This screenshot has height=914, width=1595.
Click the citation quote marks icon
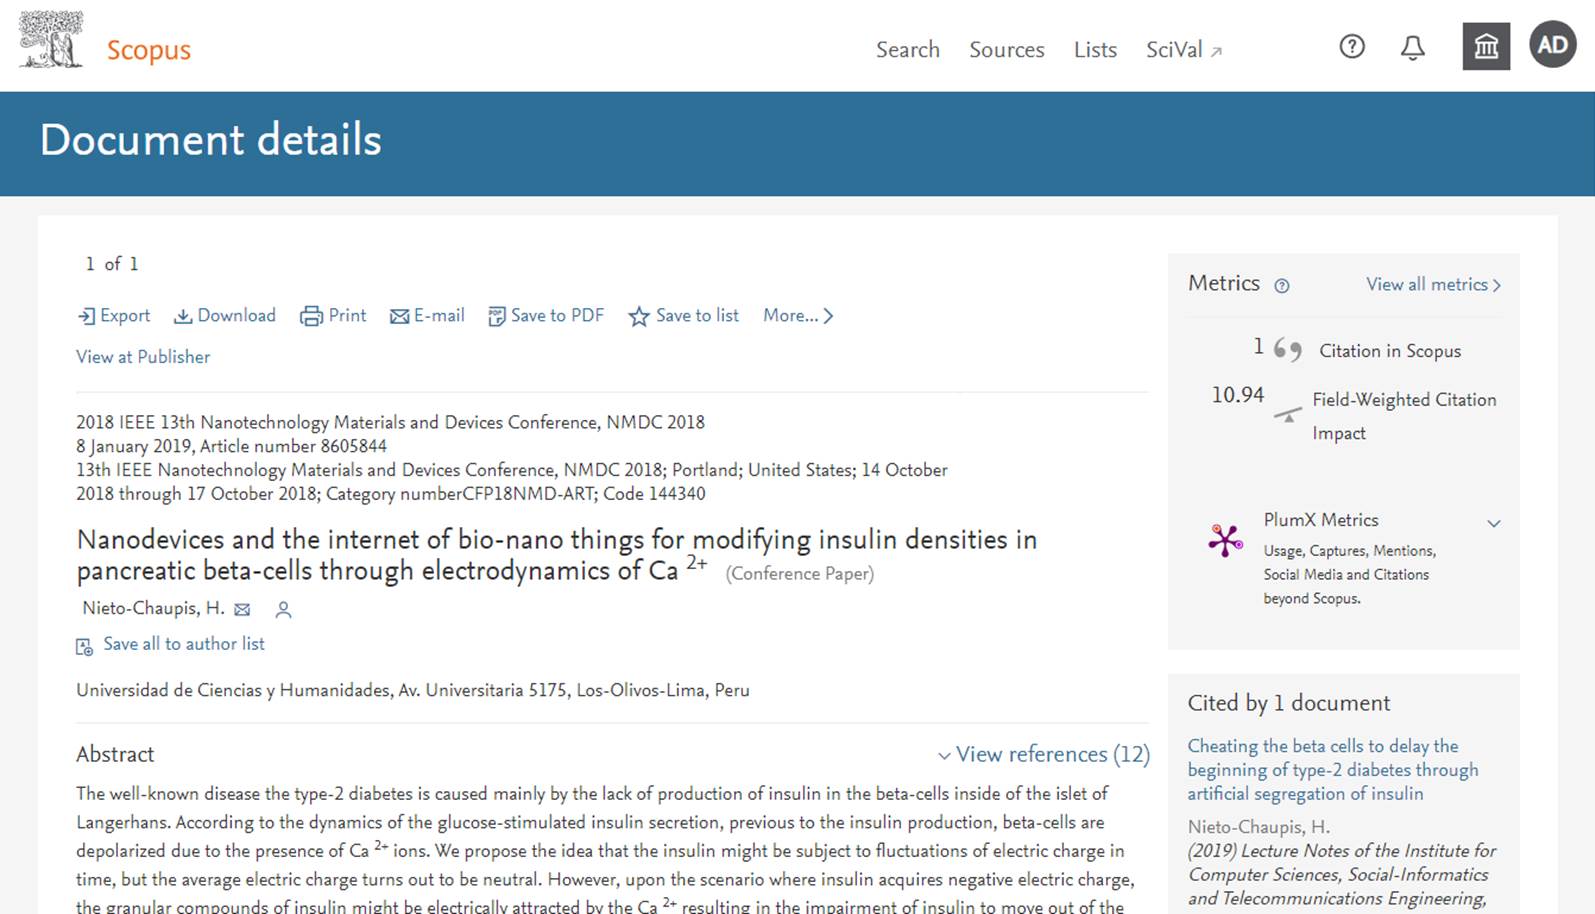point(1288,350)
